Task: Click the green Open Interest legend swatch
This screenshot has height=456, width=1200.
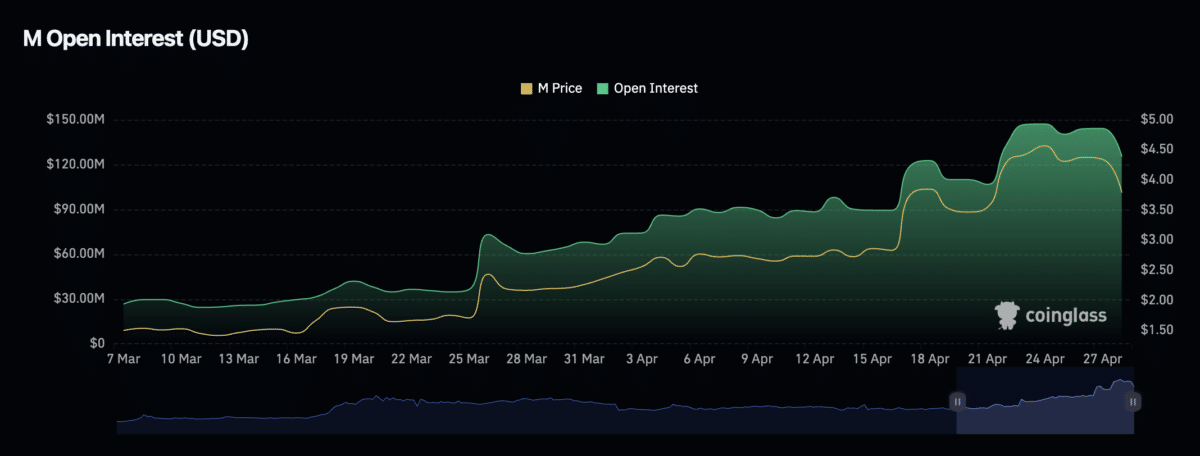Action: 603,88
